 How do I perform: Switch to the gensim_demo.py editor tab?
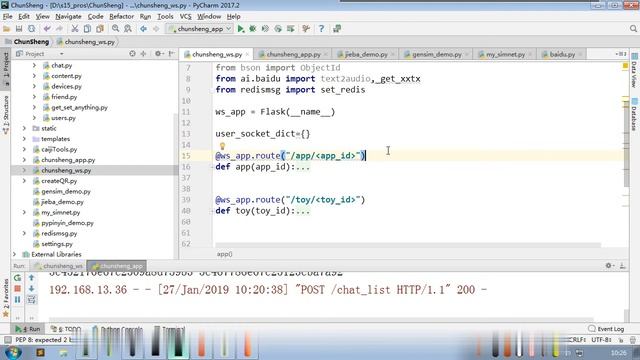coord(436,54)
